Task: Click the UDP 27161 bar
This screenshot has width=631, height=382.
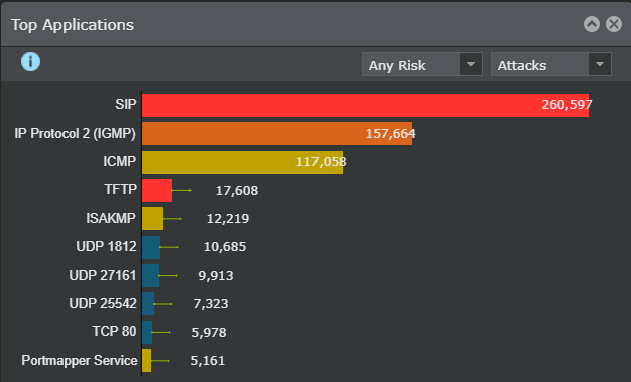Action: tap(151, 275)
